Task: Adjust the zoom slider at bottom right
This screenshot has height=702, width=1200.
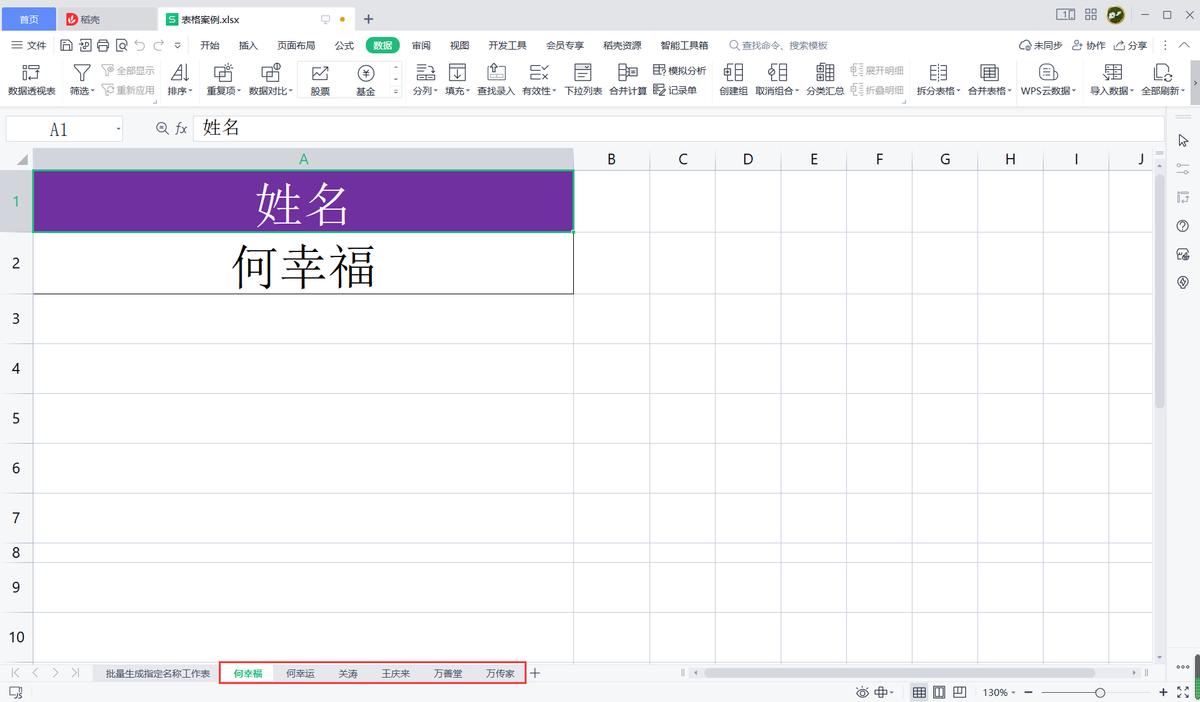Action: (x=1099, y=691)
